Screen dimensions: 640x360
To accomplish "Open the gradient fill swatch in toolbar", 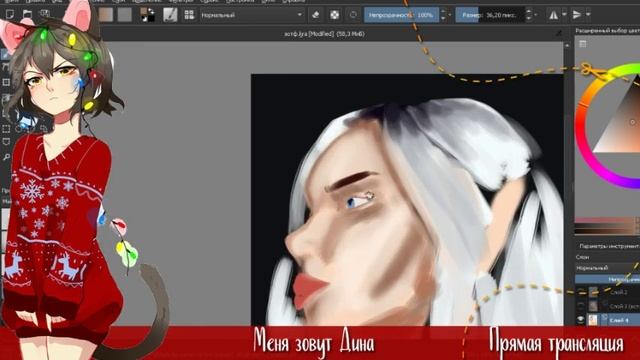I will (106, 15).
